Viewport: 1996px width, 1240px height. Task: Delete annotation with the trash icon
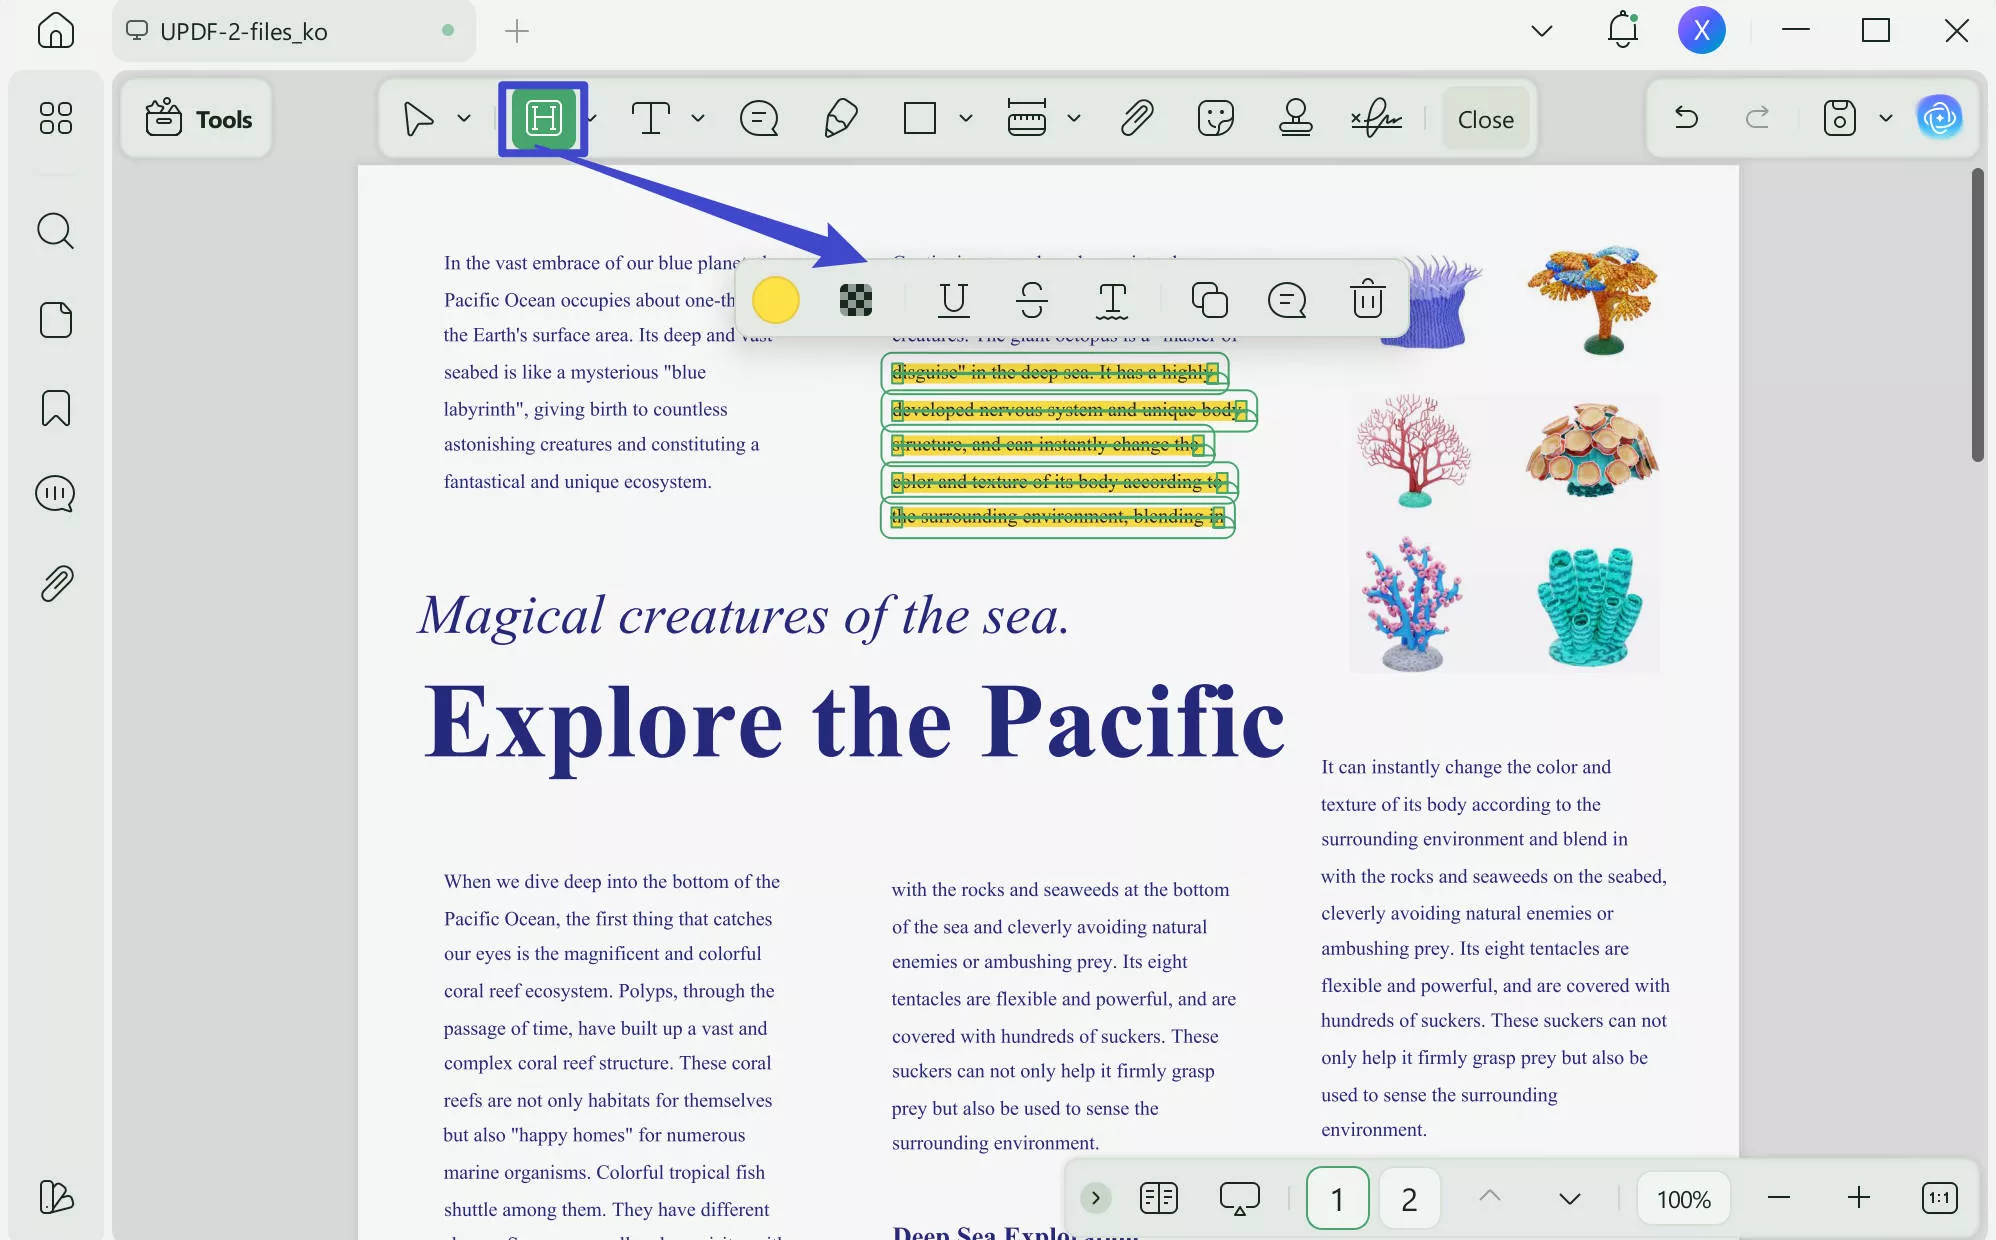tap(1367, 299)
